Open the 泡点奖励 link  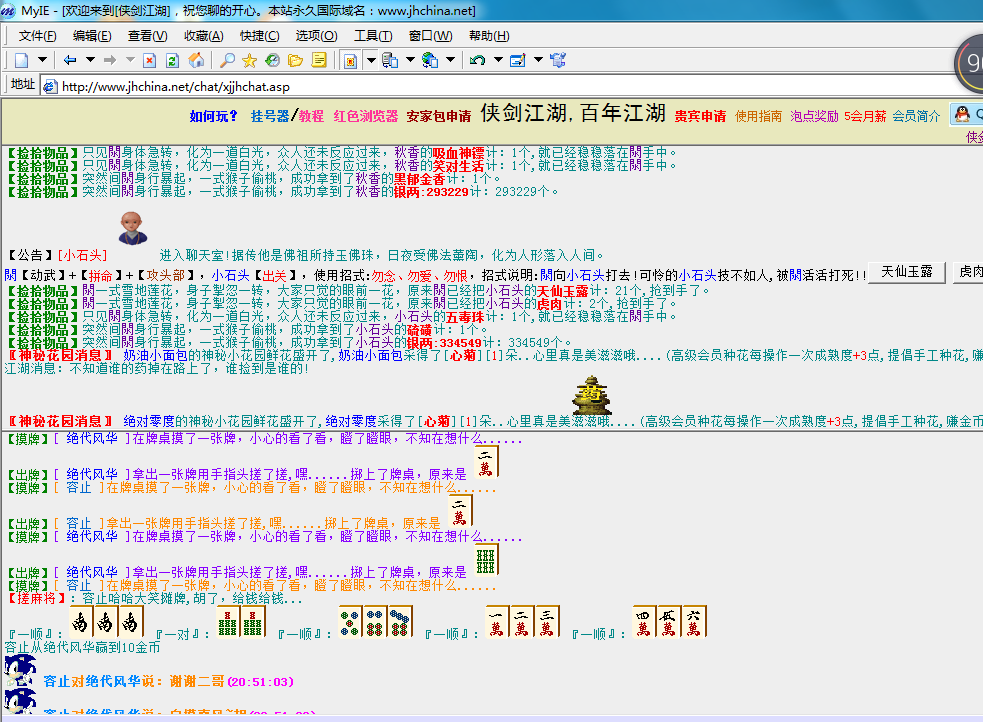click(814, 116)
